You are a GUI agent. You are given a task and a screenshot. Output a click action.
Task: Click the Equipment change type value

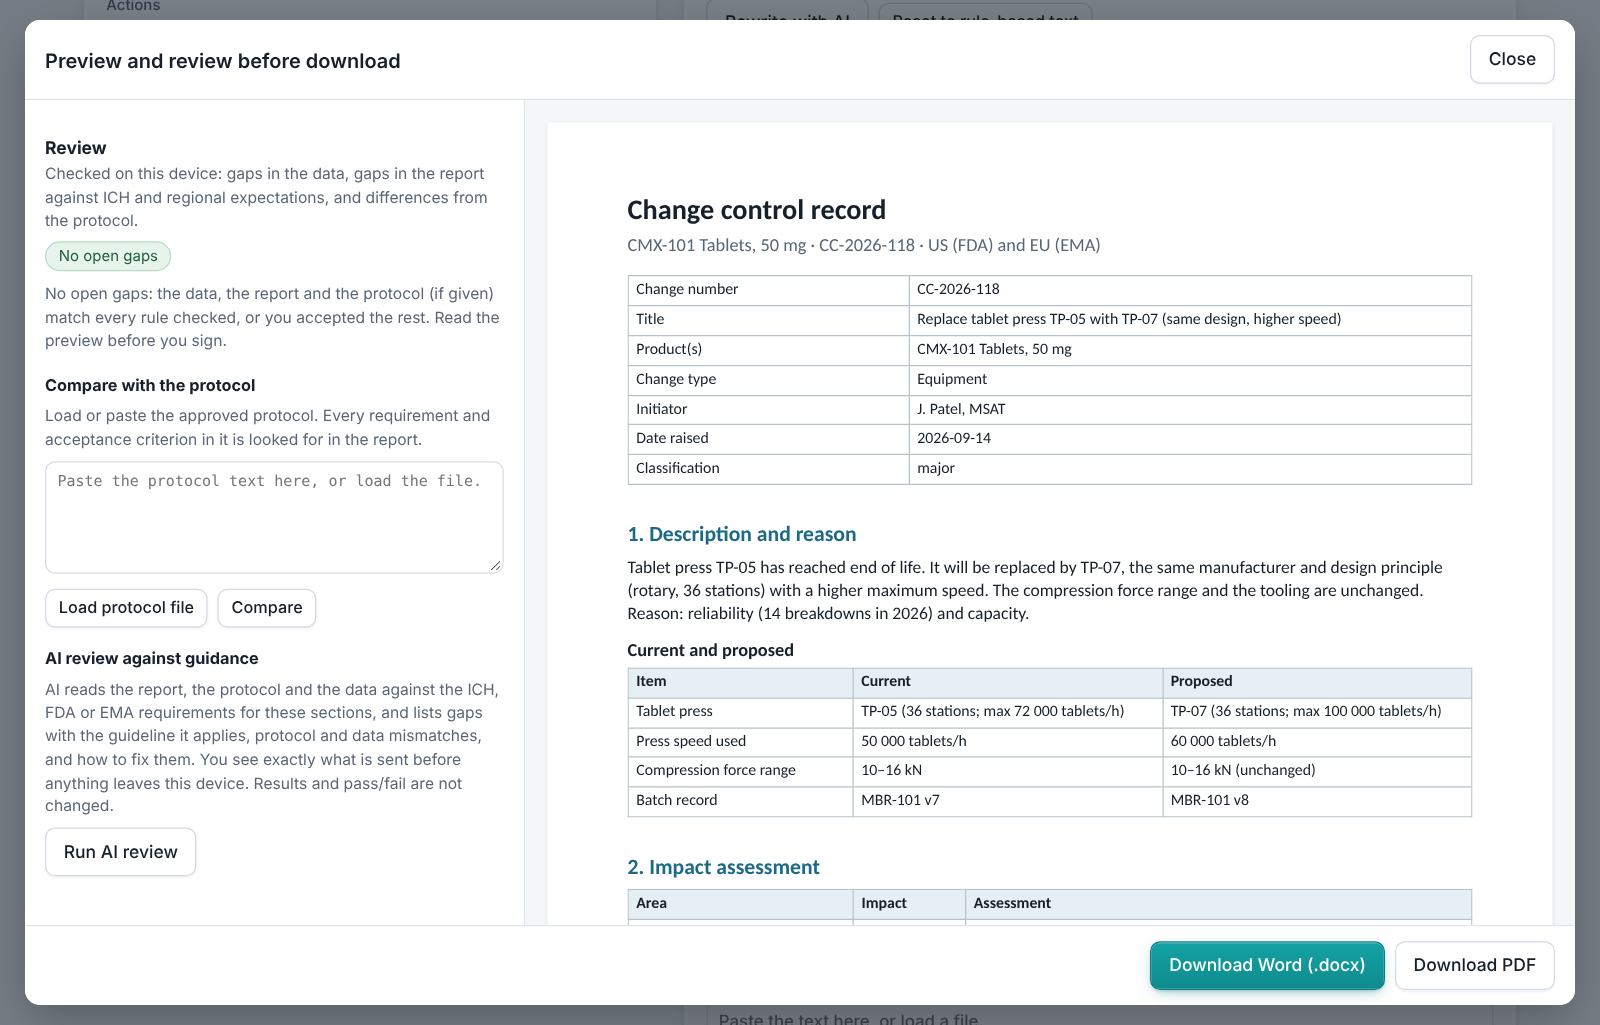tap(1190, 380)
